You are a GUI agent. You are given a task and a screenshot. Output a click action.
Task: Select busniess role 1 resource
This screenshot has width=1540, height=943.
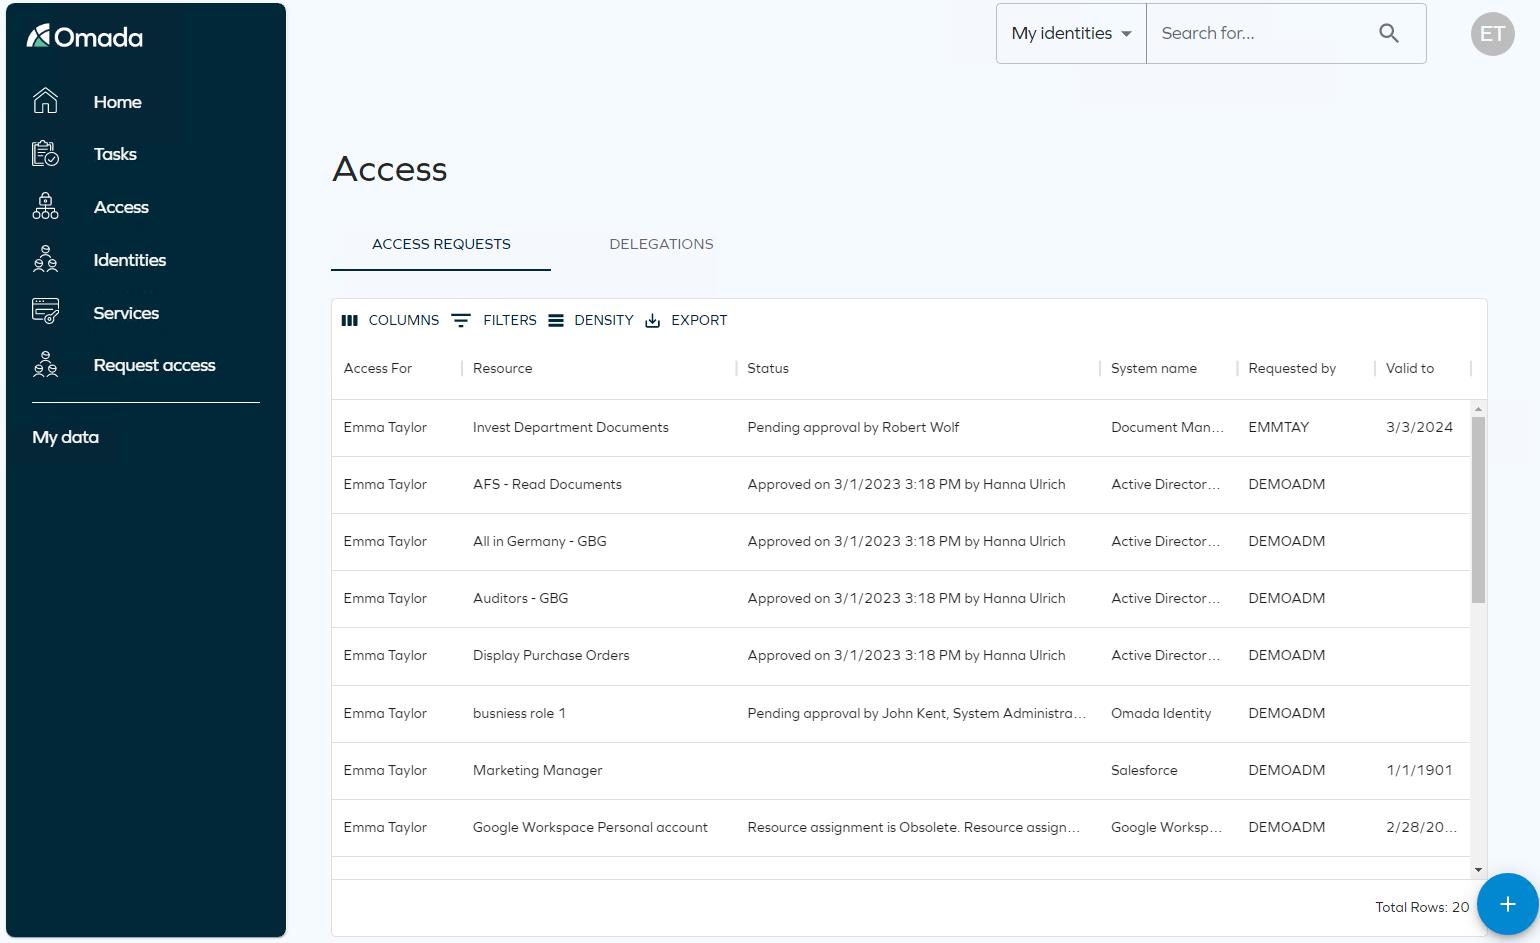coord(519,713)
